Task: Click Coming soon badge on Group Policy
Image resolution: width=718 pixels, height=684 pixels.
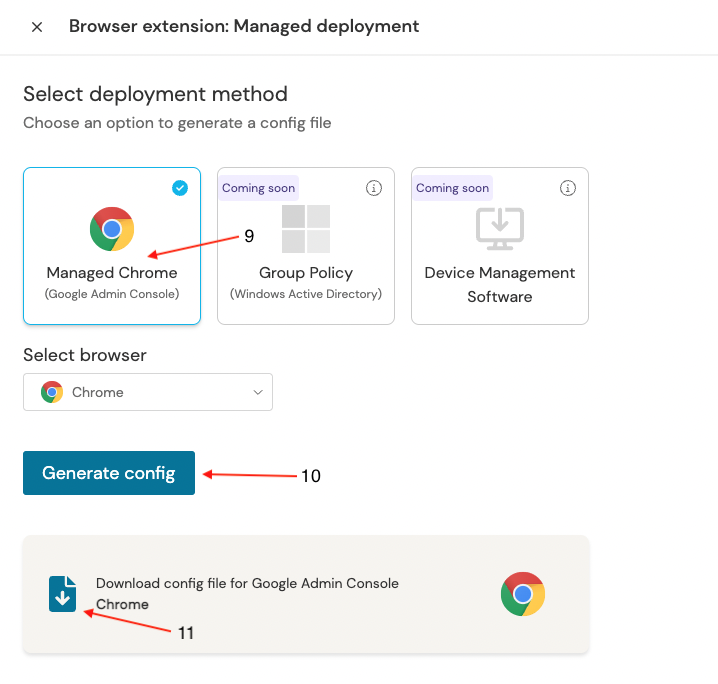Action: [x=259, y=188]
